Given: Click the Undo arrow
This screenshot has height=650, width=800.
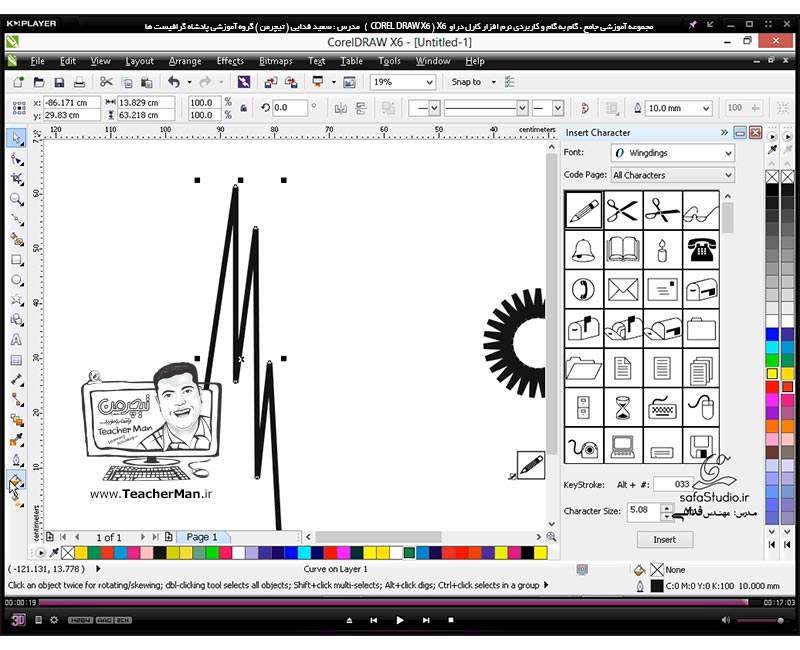Looking at the screenshot, I should [174, 82].
